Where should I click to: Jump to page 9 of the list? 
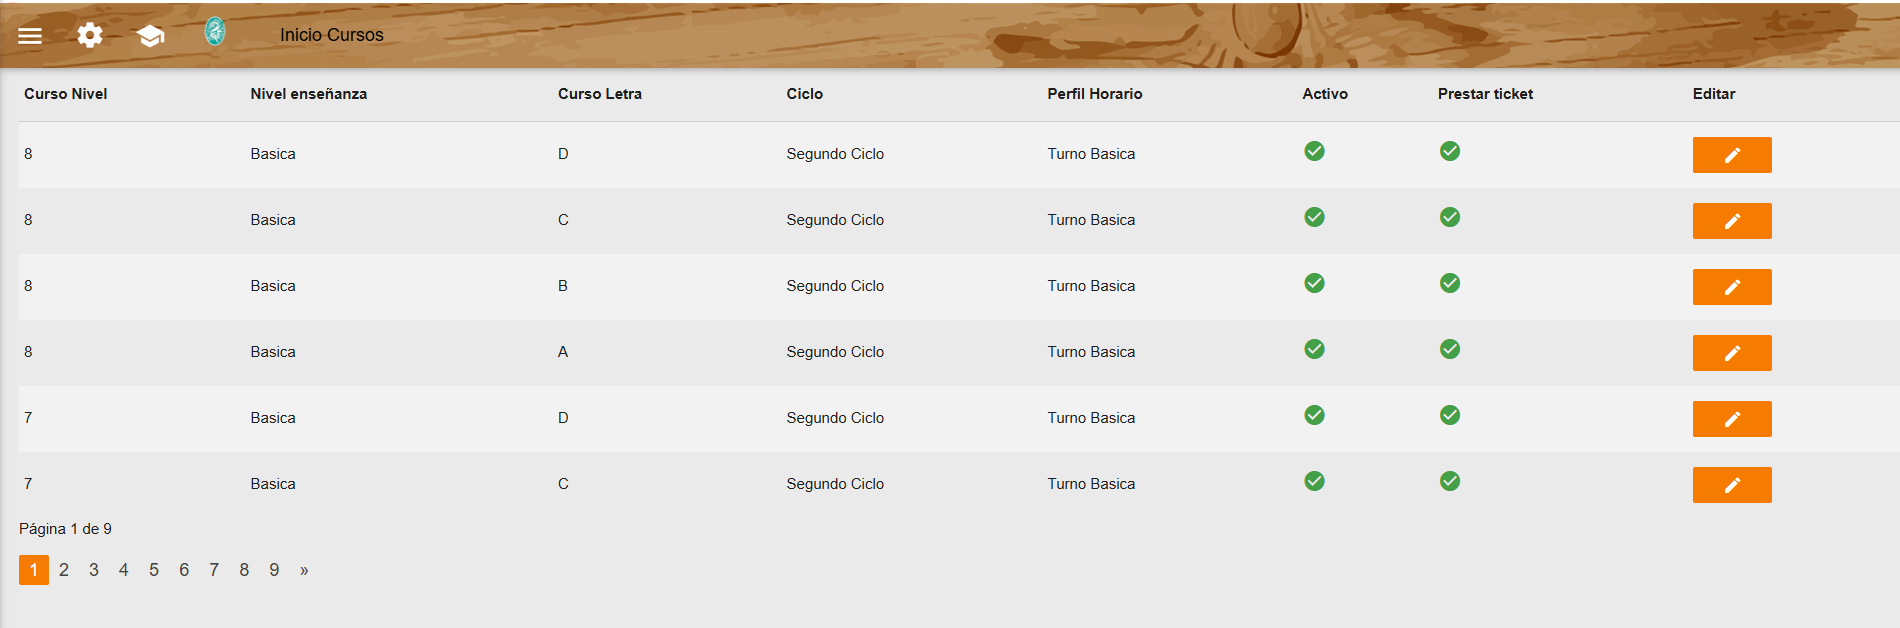tap(274, 570)
